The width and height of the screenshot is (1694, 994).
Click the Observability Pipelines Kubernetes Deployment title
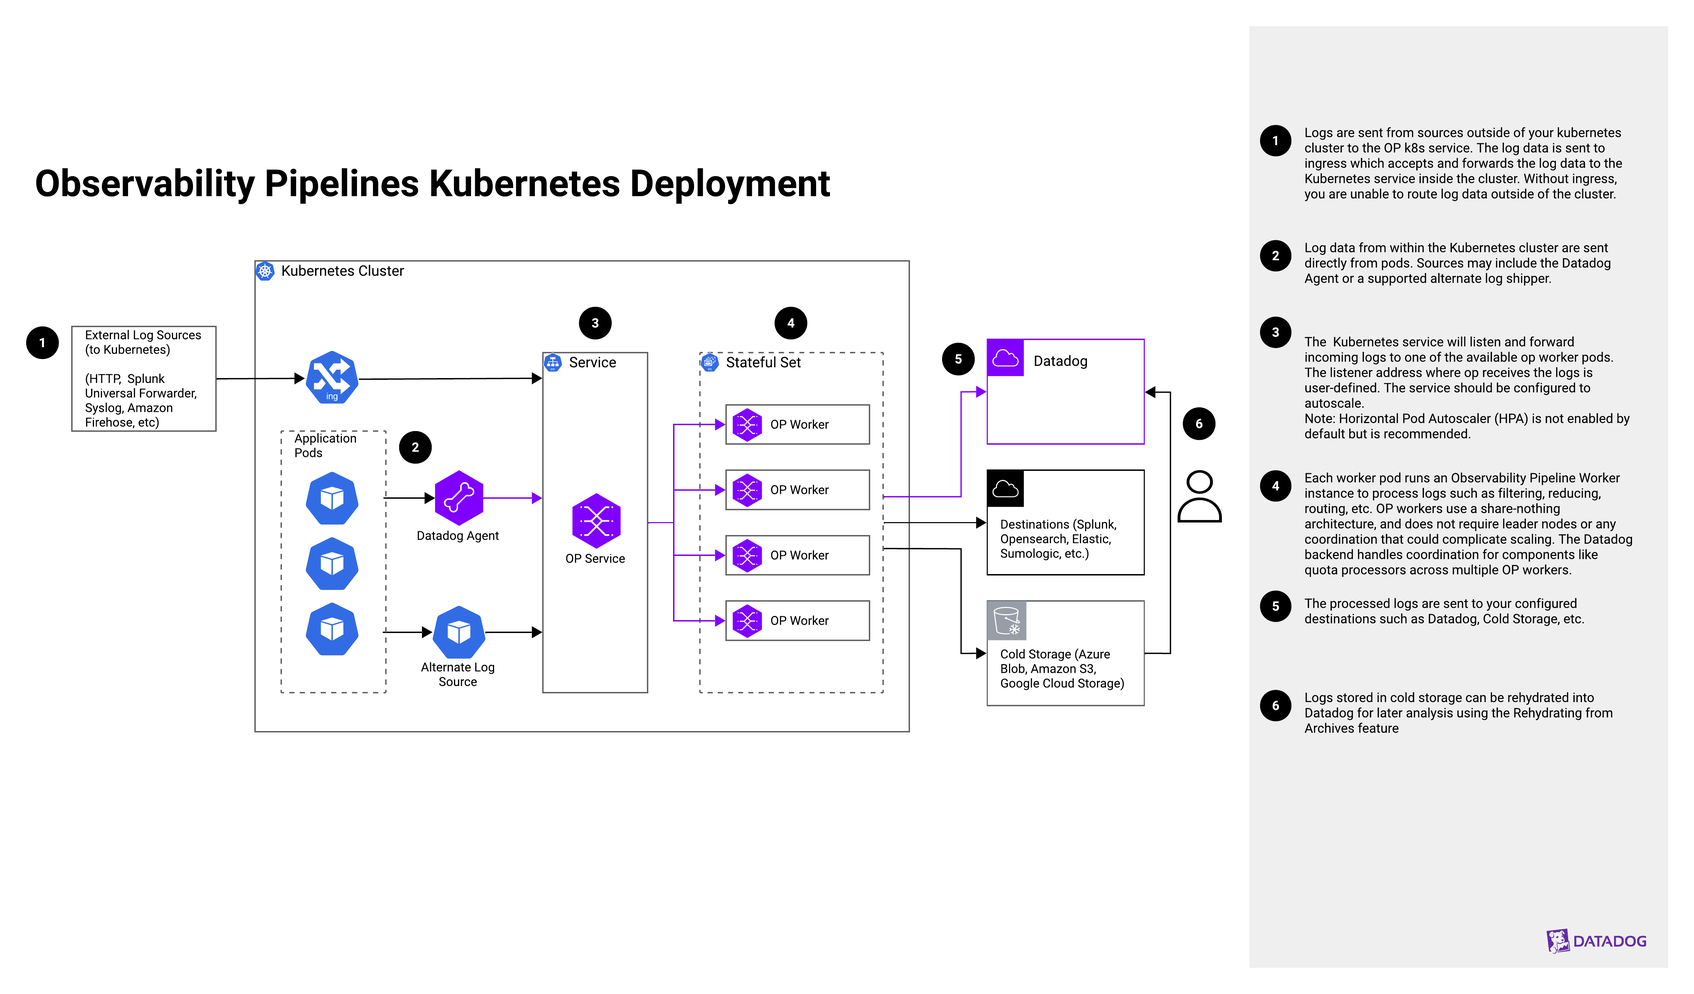click(x=432, y=184)
